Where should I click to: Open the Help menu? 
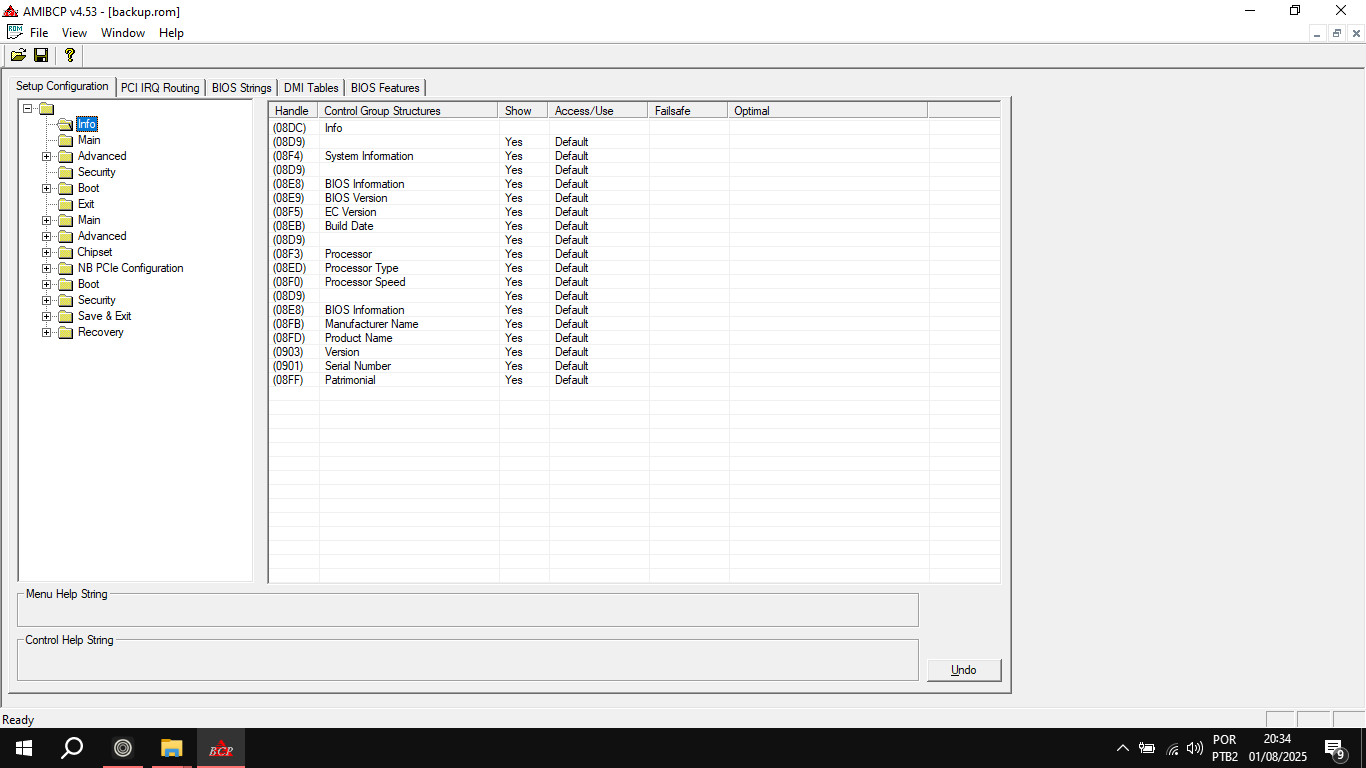[x=171, y=33]
